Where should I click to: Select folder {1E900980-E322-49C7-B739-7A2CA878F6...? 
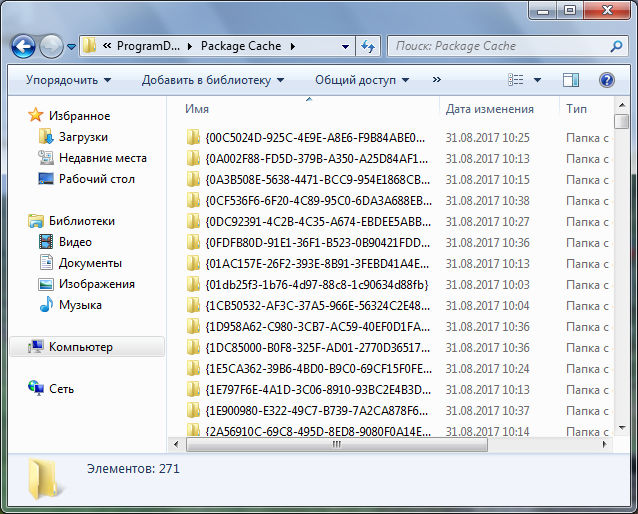(x=317, y=411)
